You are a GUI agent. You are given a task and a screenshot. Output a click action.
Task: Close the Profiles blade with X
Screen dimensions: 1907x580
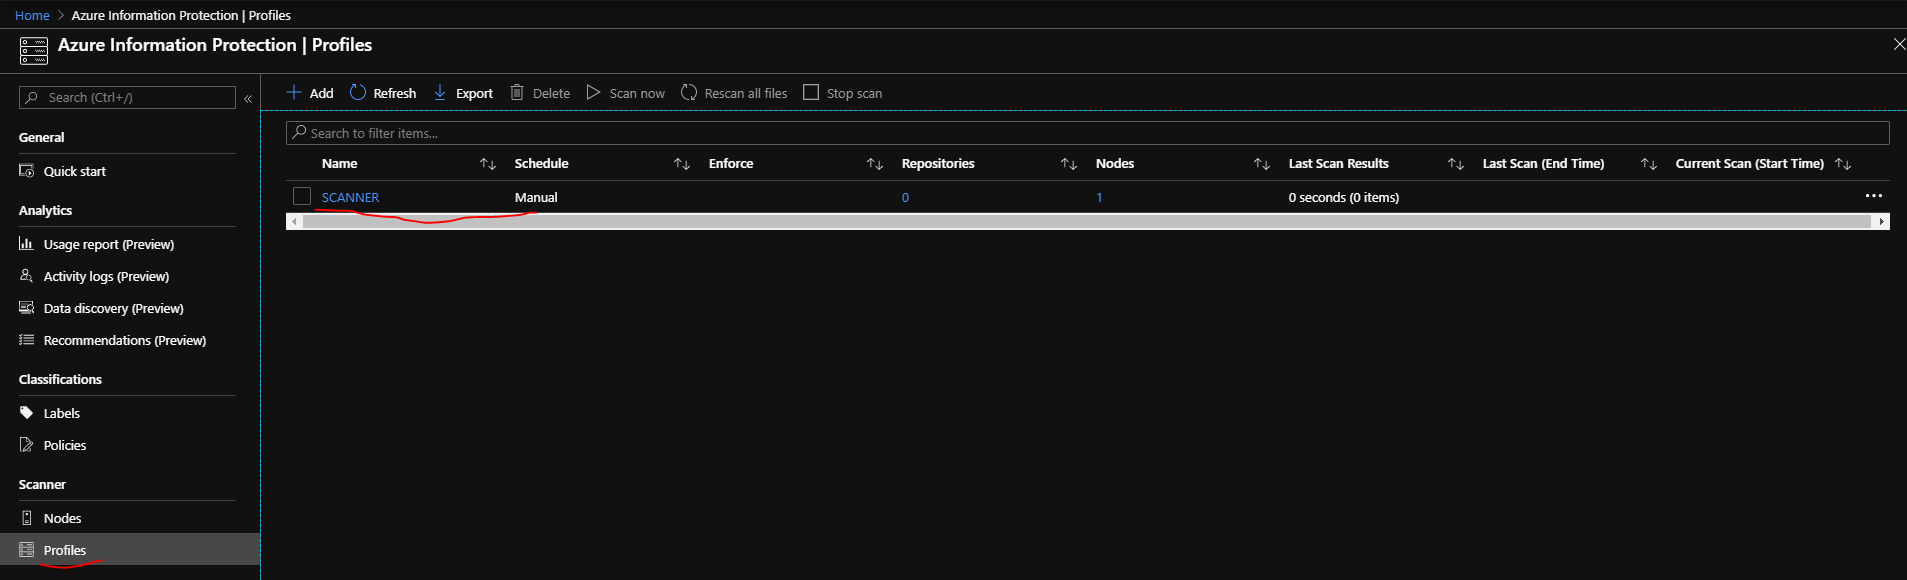[x=1898, y=44]
